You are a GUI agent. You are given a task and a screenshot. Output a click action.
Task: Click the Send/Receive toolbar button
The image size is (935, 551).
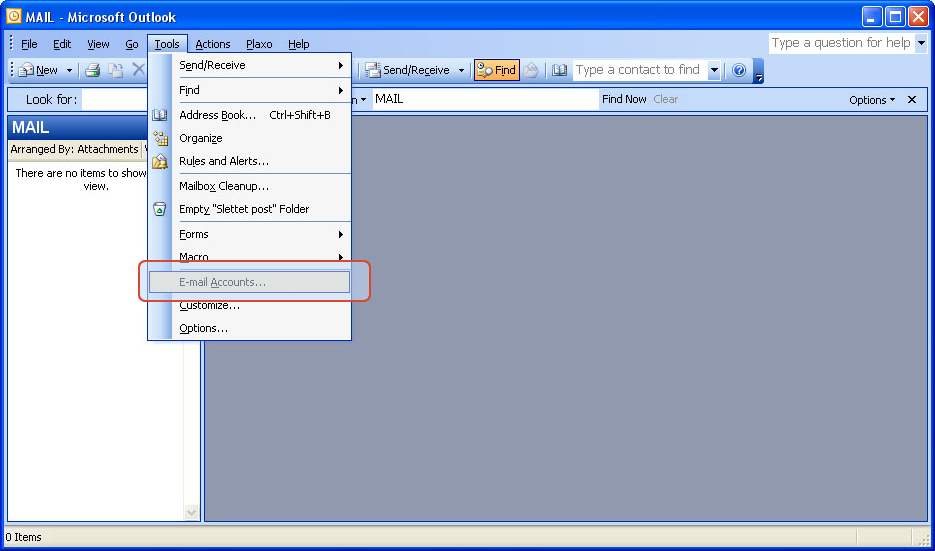(x=408, y=70)
